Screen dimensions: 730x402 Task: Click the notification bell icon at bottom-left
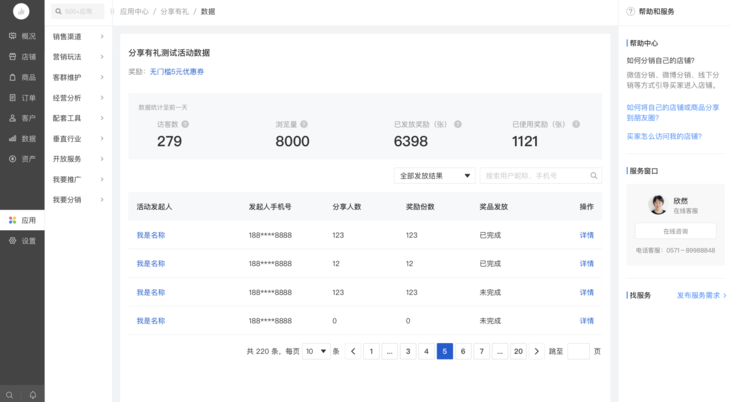point(33,395)
